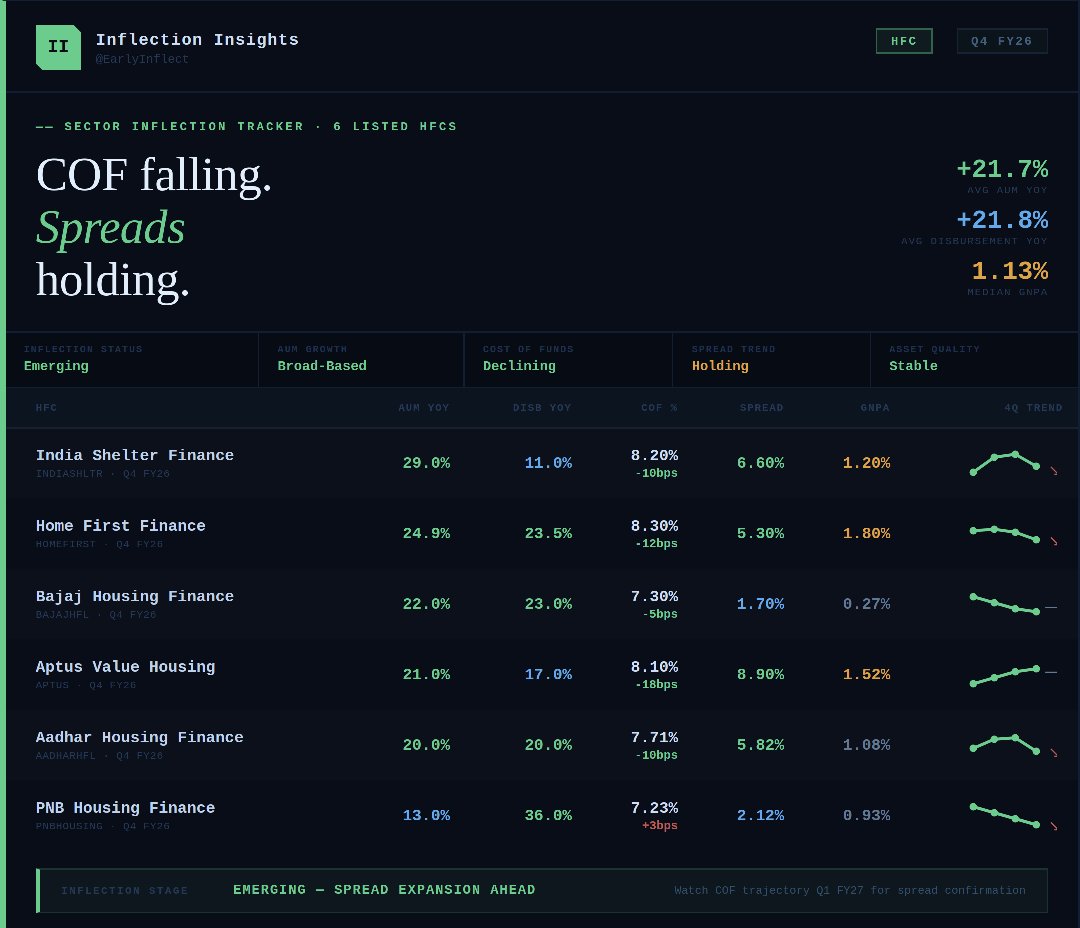The width and height of the screenshot is (1080, 928).
Task: Click India Shelter red down-arrow indicator
Action: 1053,471
